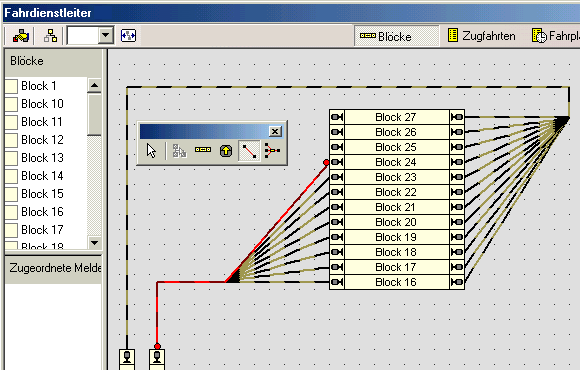Select Block 22 in the diagram
Image resolution: width=580 pixels, height=370 pixels.
(397, 192)
